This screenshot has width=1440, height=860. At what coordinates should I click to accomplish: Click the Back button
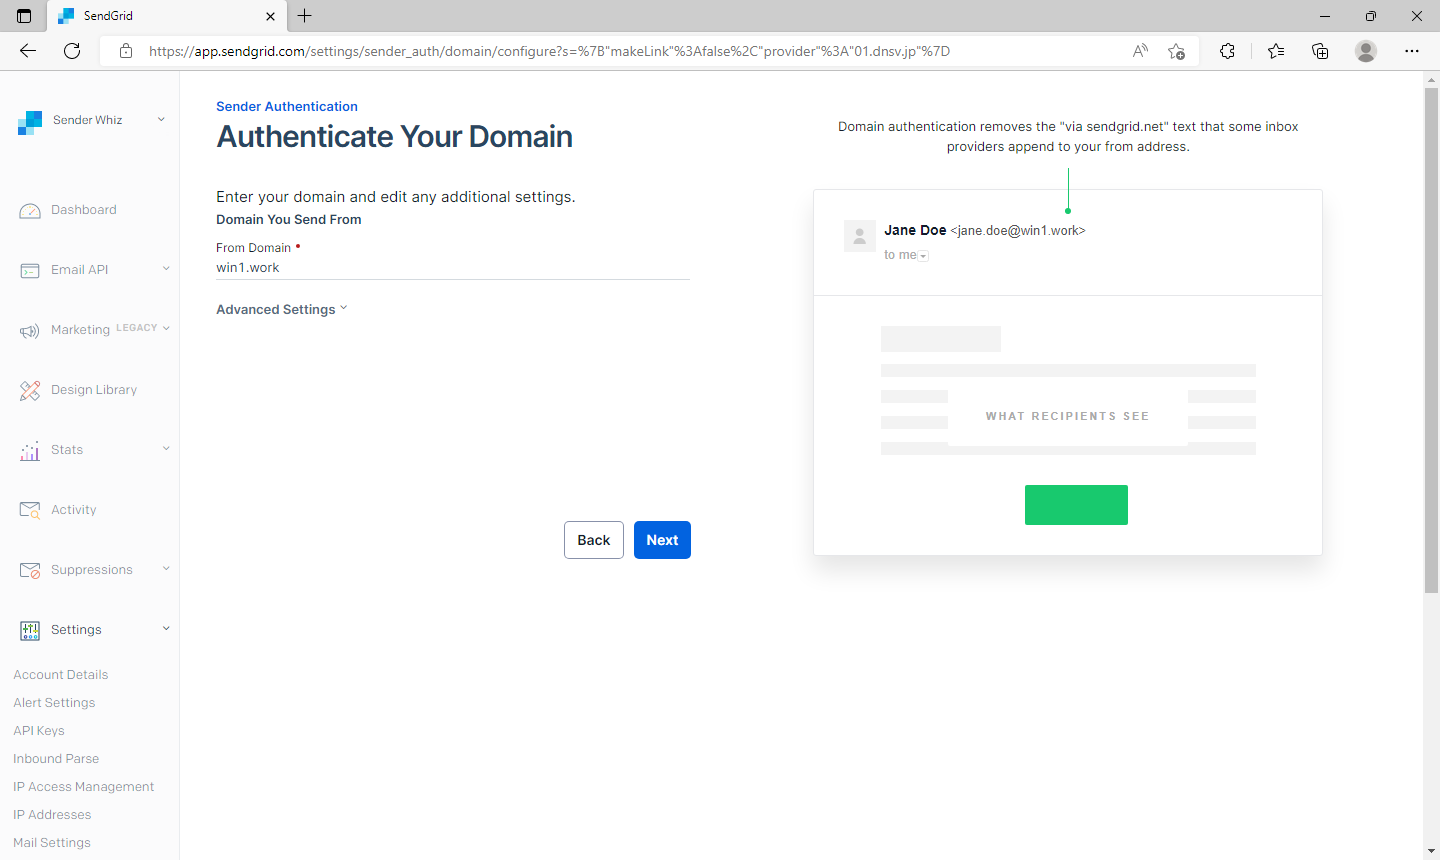pyautogui.click(x=594, y=540)
